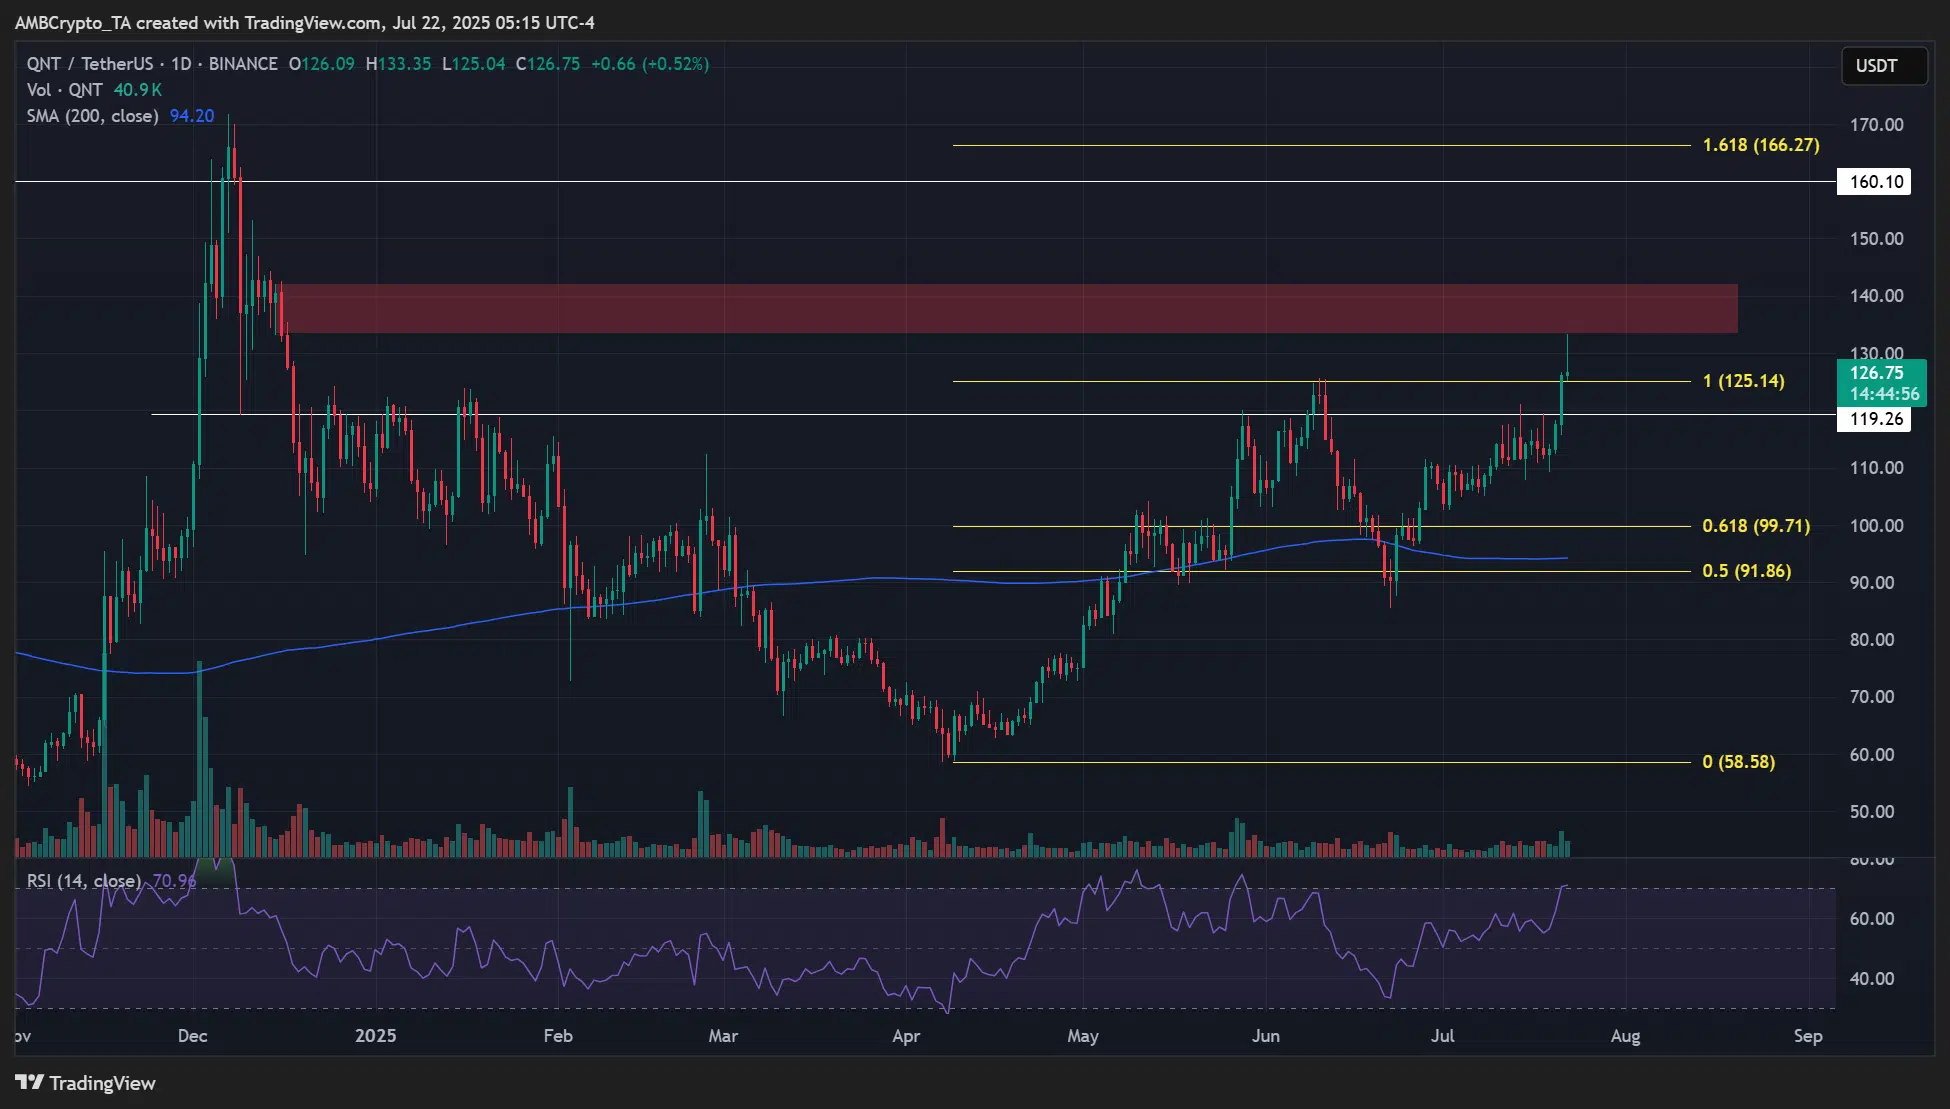
Task: Click the Mar label on the time axis
Action: pos(723,1036)
